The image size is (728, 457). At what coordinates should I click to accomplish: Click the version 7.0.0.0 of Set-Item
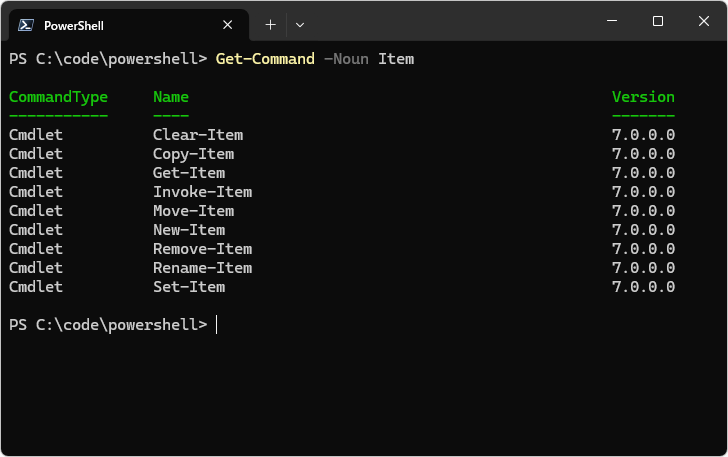pos(643,287)
